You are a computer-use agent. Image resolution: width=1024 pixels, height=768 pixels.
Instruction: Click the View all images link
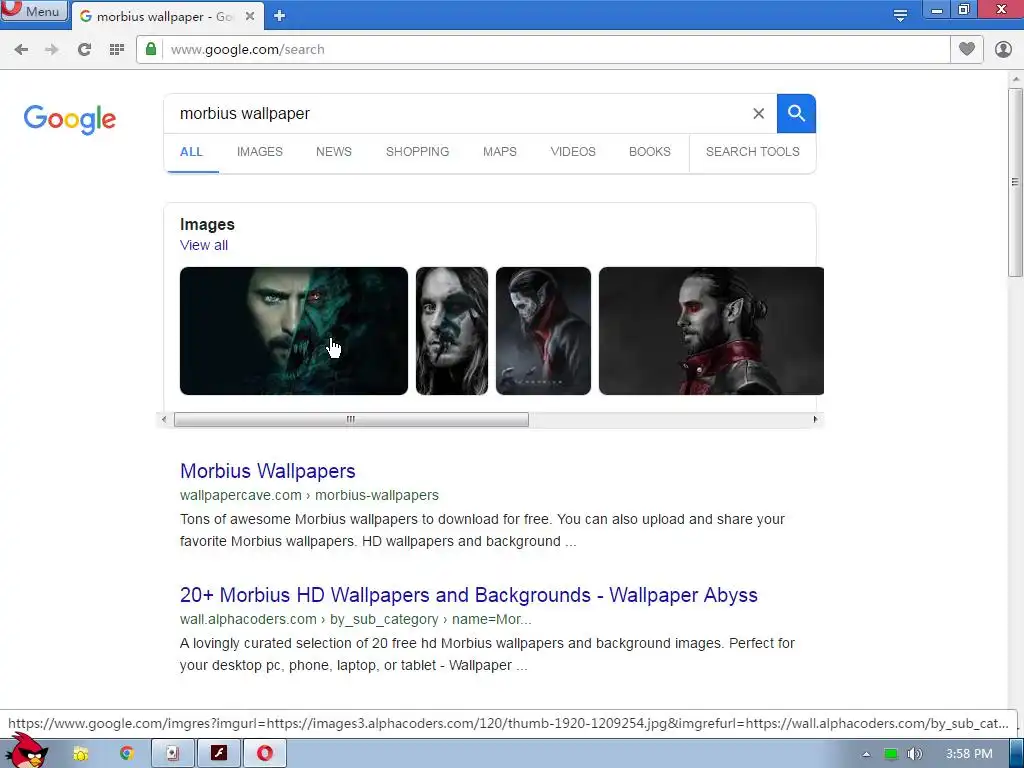click(x=204, y=246)
